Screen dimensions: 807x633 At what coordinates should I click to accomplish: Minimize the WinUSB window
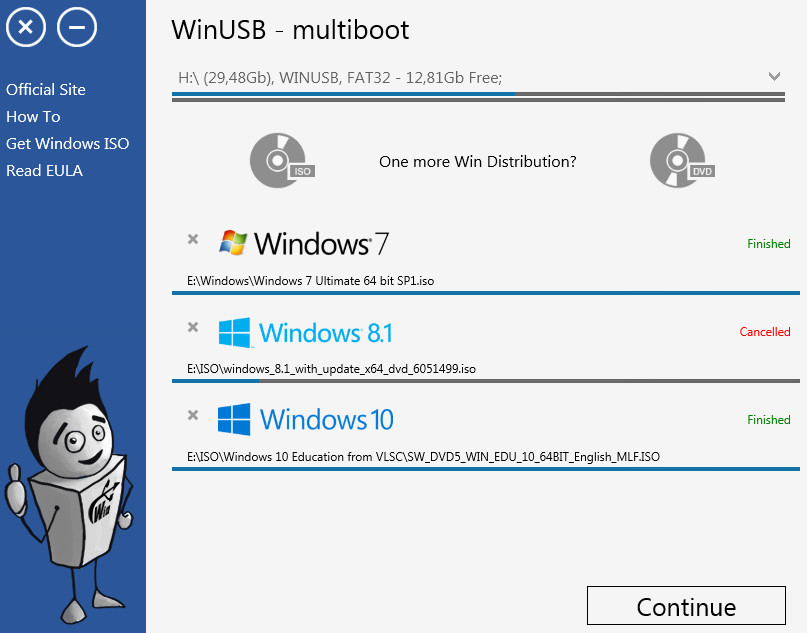click(x=77, y=27)
